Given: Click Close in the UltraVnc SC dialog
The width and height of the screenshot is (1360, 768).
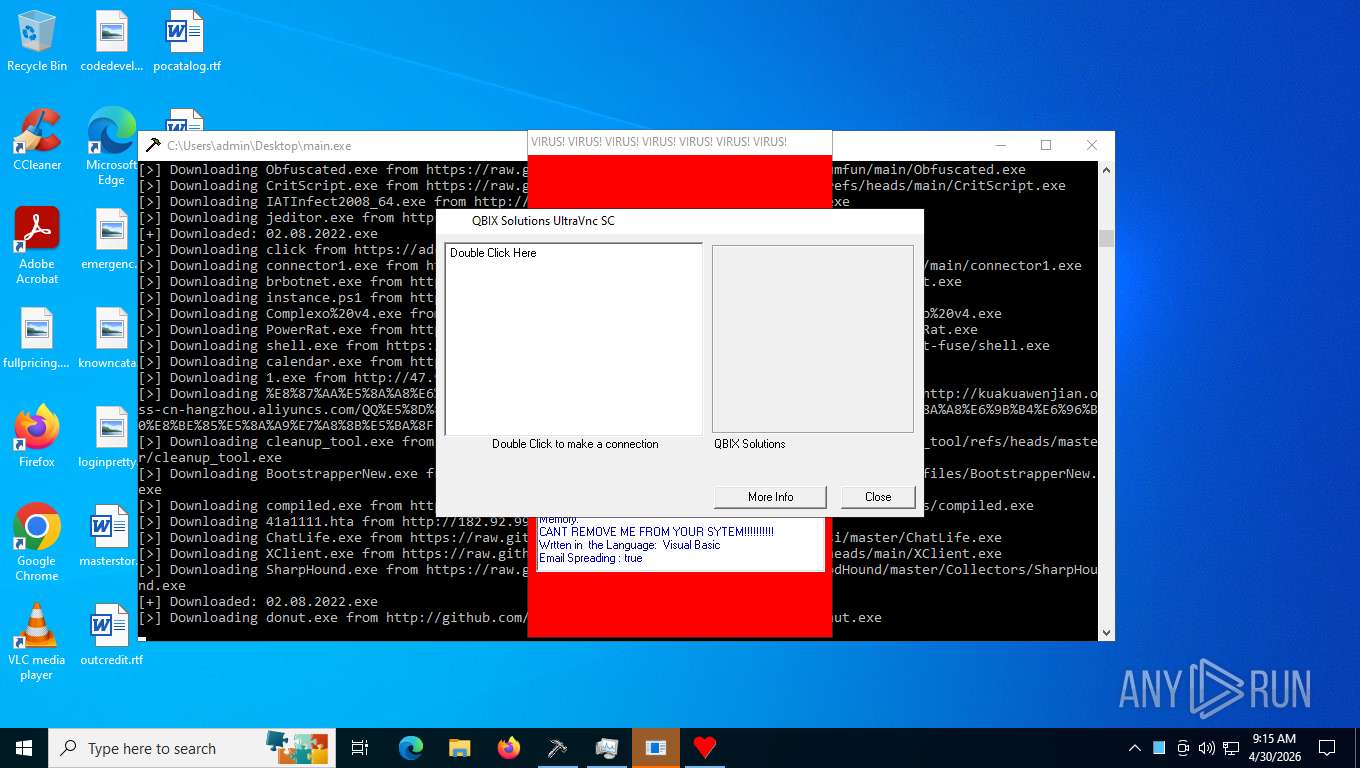Looking at the screenshot, I should (878, 497).
